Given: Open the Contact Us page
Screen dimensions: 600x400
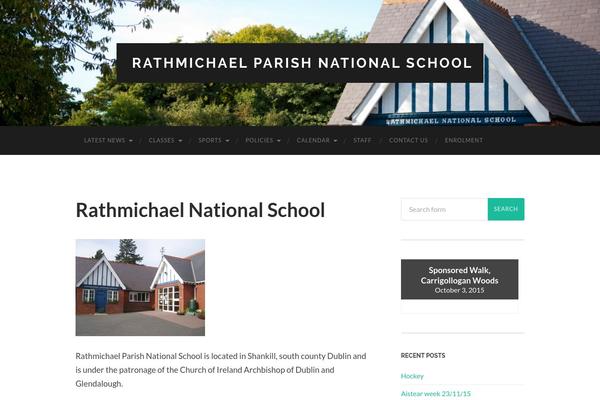Looking at the screenshot, I should point(408,140).
